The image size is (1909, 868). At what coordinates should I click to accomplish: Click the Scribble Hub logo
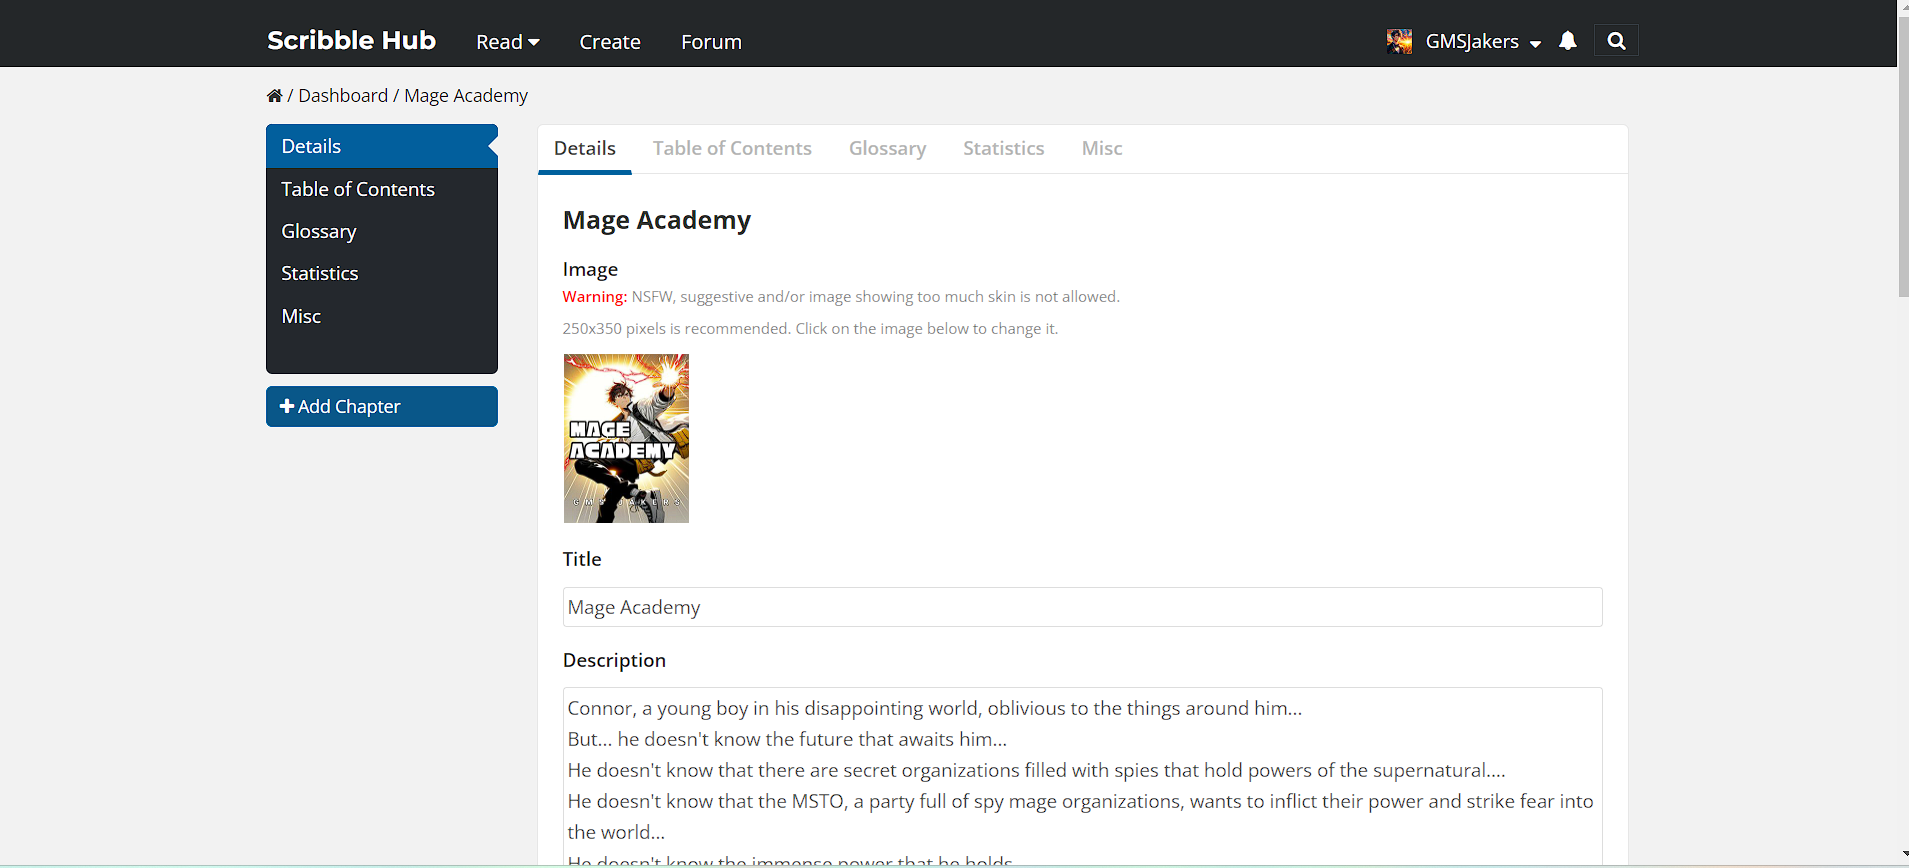[x=351, y=41]
